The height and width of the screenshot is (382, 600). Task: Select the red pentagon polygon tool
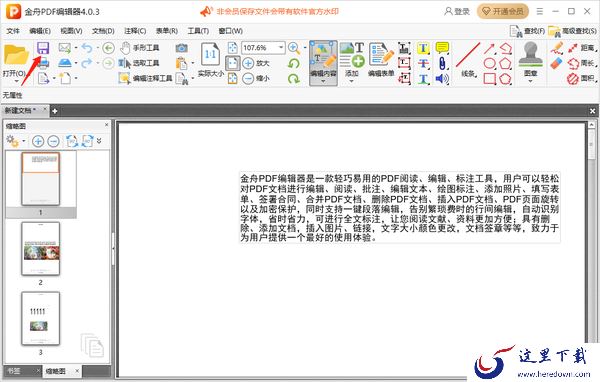pos(505,64)
